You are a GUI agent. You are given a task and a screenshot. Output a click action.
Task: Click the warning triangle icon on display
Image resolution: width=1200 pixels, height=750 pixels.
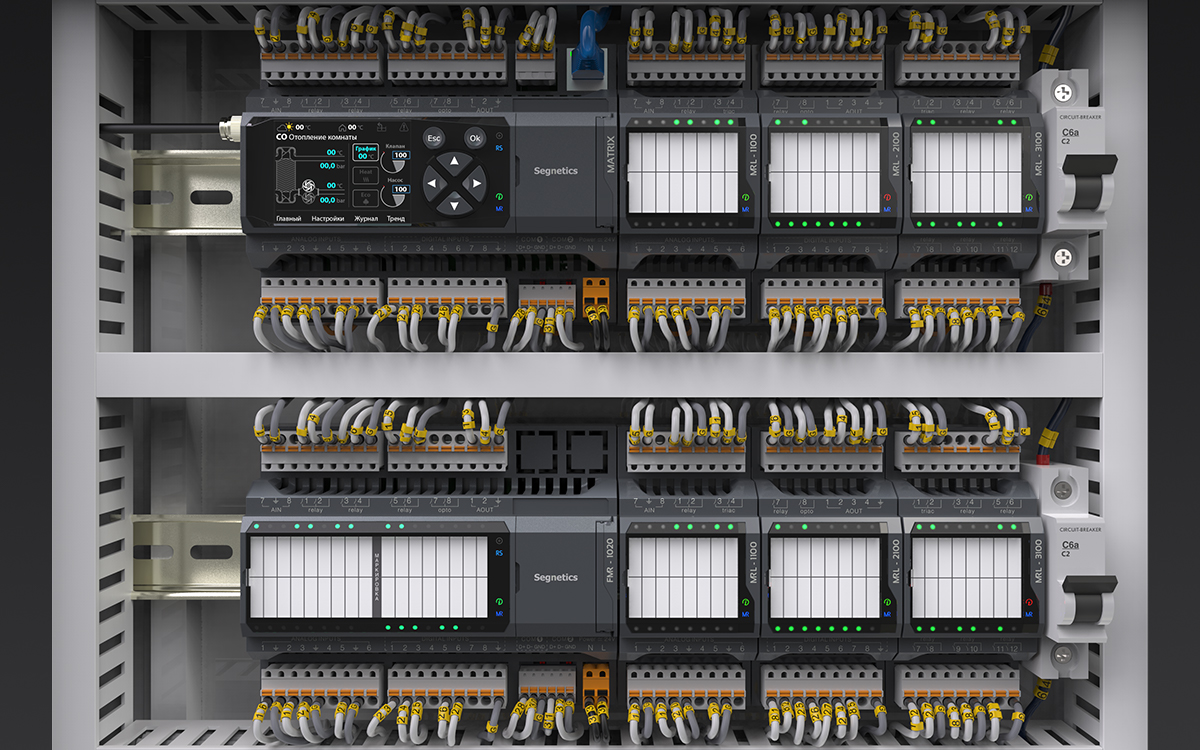(x=404, y=128)
